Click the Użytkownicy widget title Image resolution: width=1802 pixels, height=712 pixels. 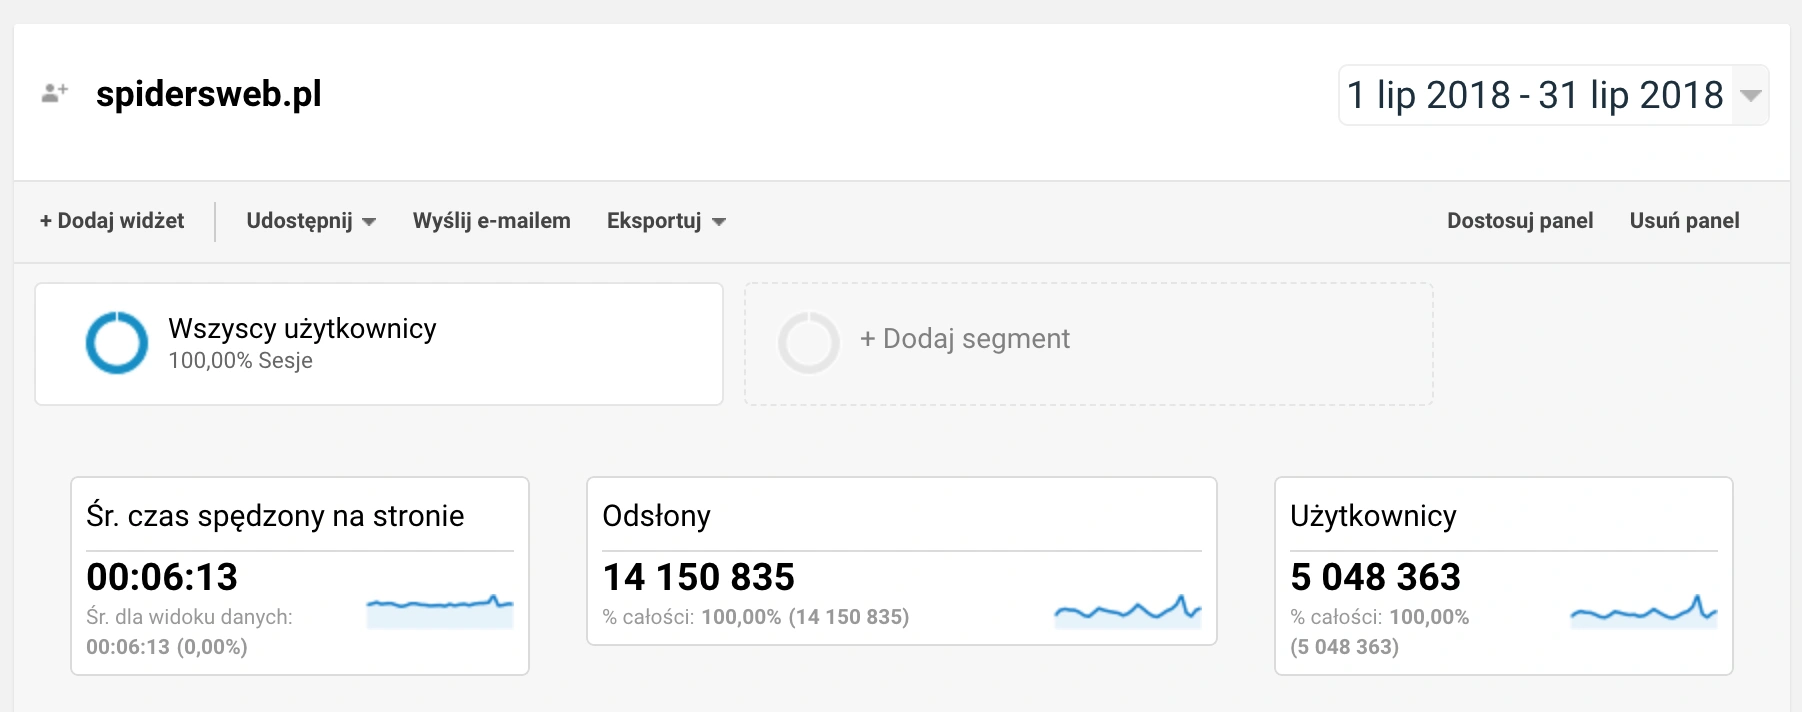[x=1373, y=516]
